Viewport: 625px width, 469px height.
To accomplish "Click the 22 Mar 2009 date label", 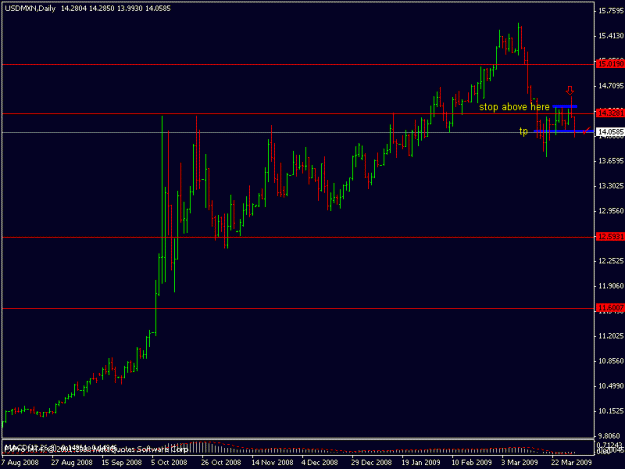I will click(x=571, y=462).
